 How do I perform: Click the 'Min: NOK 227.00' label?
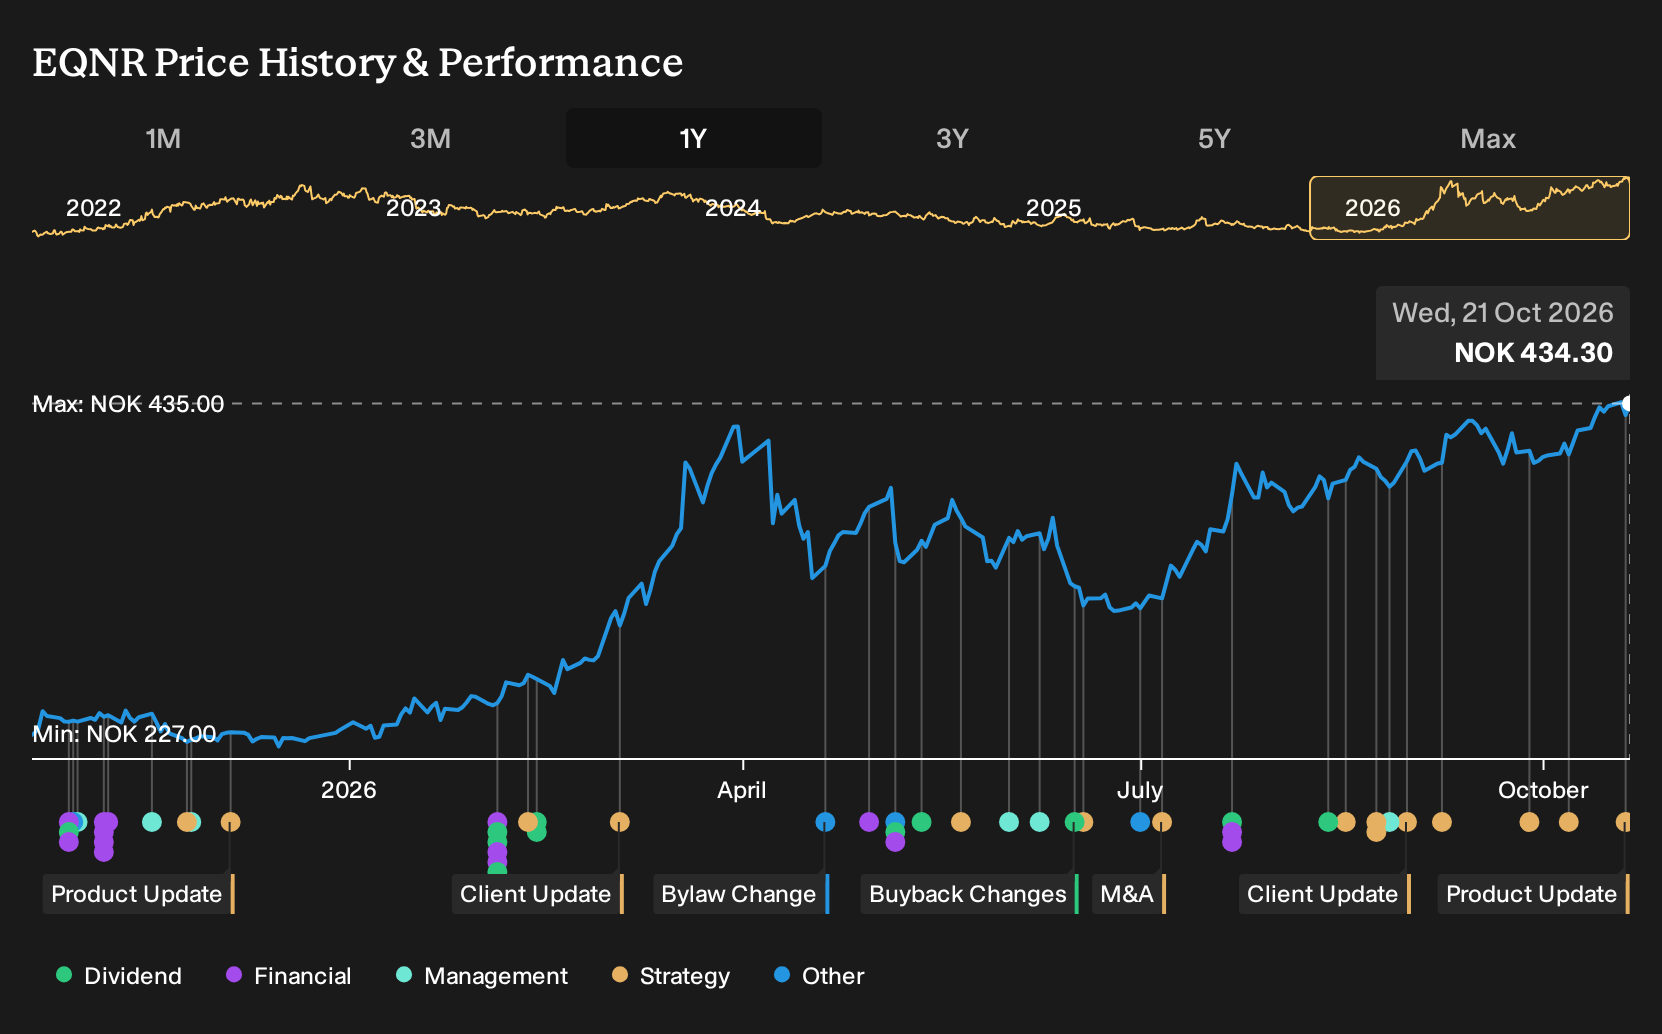124,734
